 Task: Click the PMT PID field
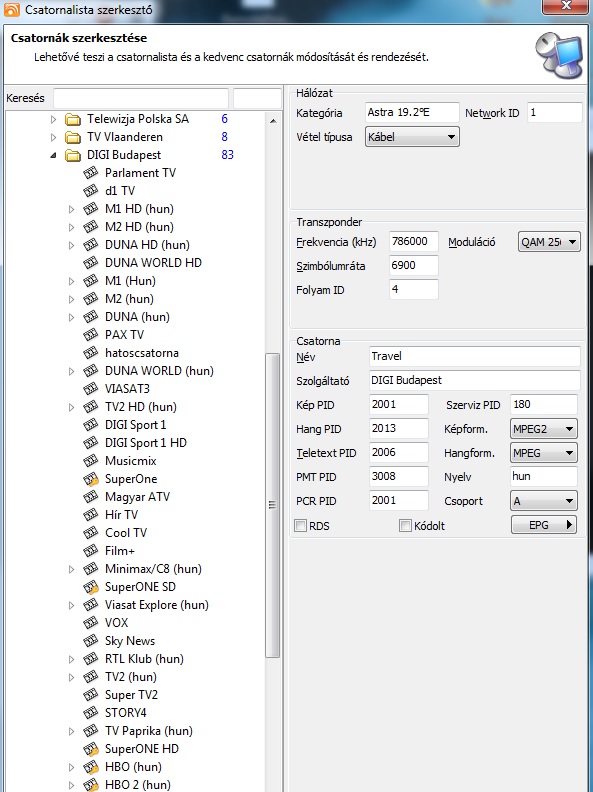[399, 476]
